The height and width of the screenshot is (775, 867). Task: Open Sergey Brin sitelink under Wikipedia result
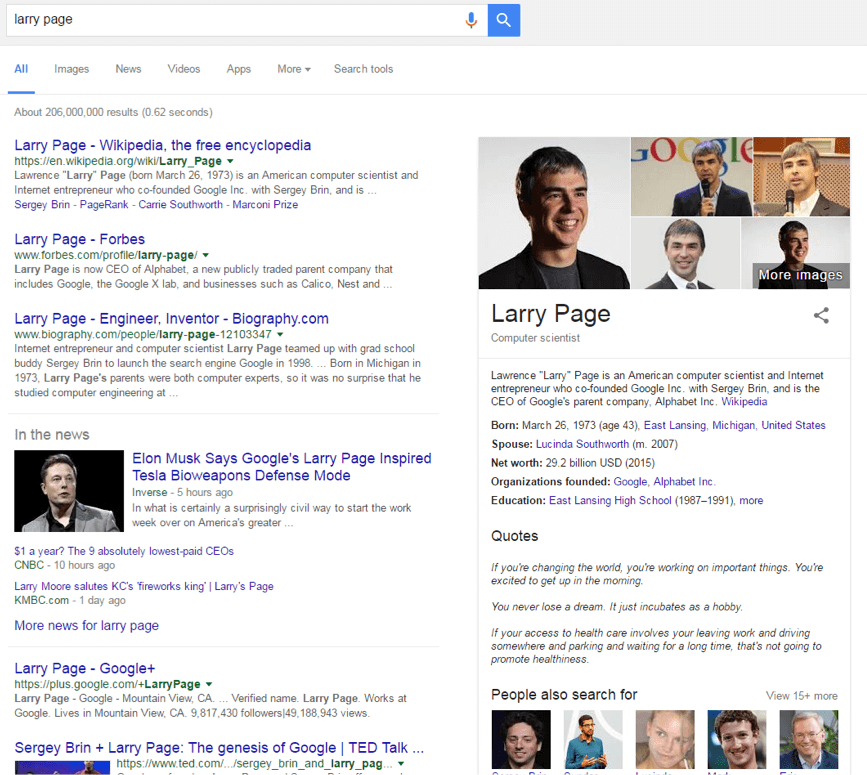pos(42,205)
